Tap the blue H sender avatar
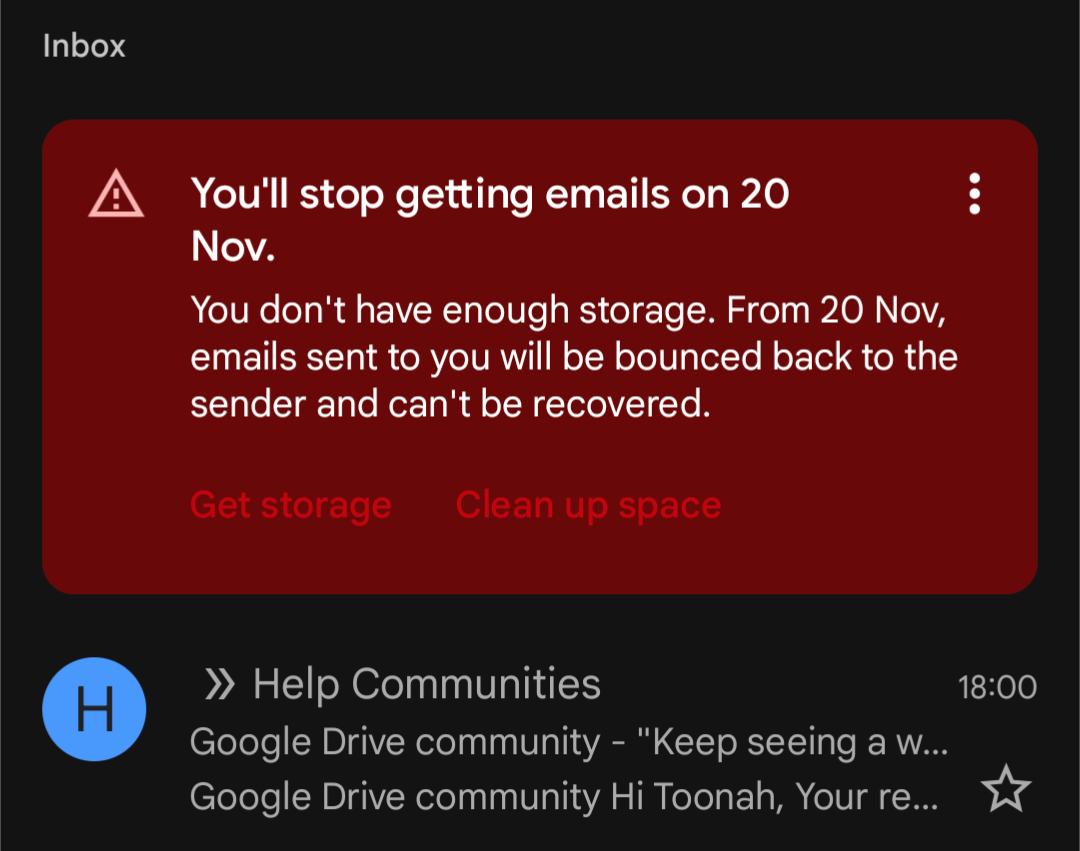The image size is (1080, 851). click(x=94, y=709)
